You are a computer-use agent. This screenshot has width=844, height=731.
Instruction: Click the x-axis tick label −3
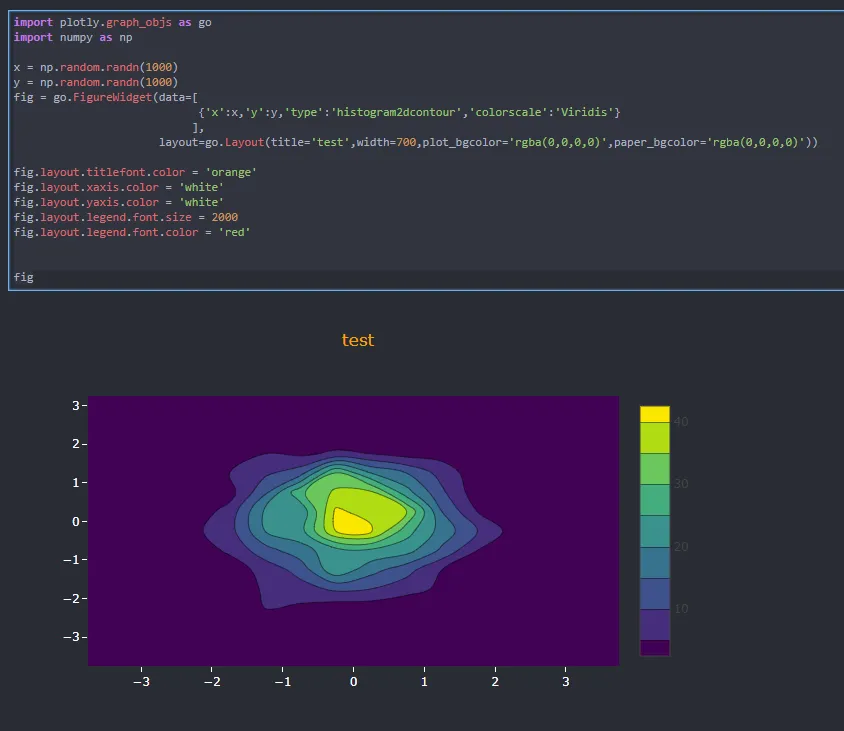pos(140,682)
